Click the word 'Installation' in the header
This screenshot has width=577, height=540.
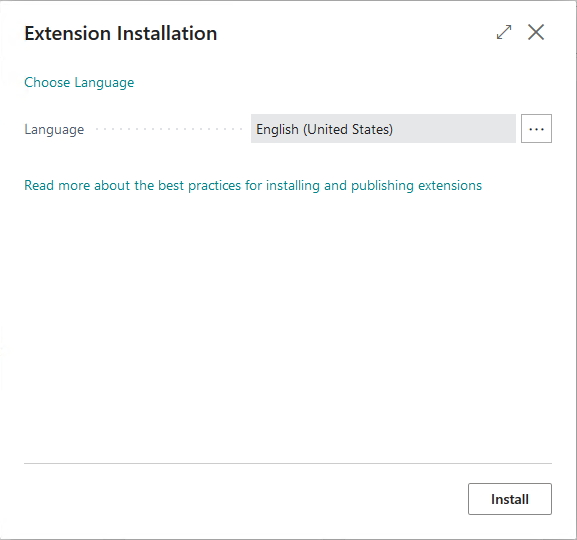(x=167, y=33)
